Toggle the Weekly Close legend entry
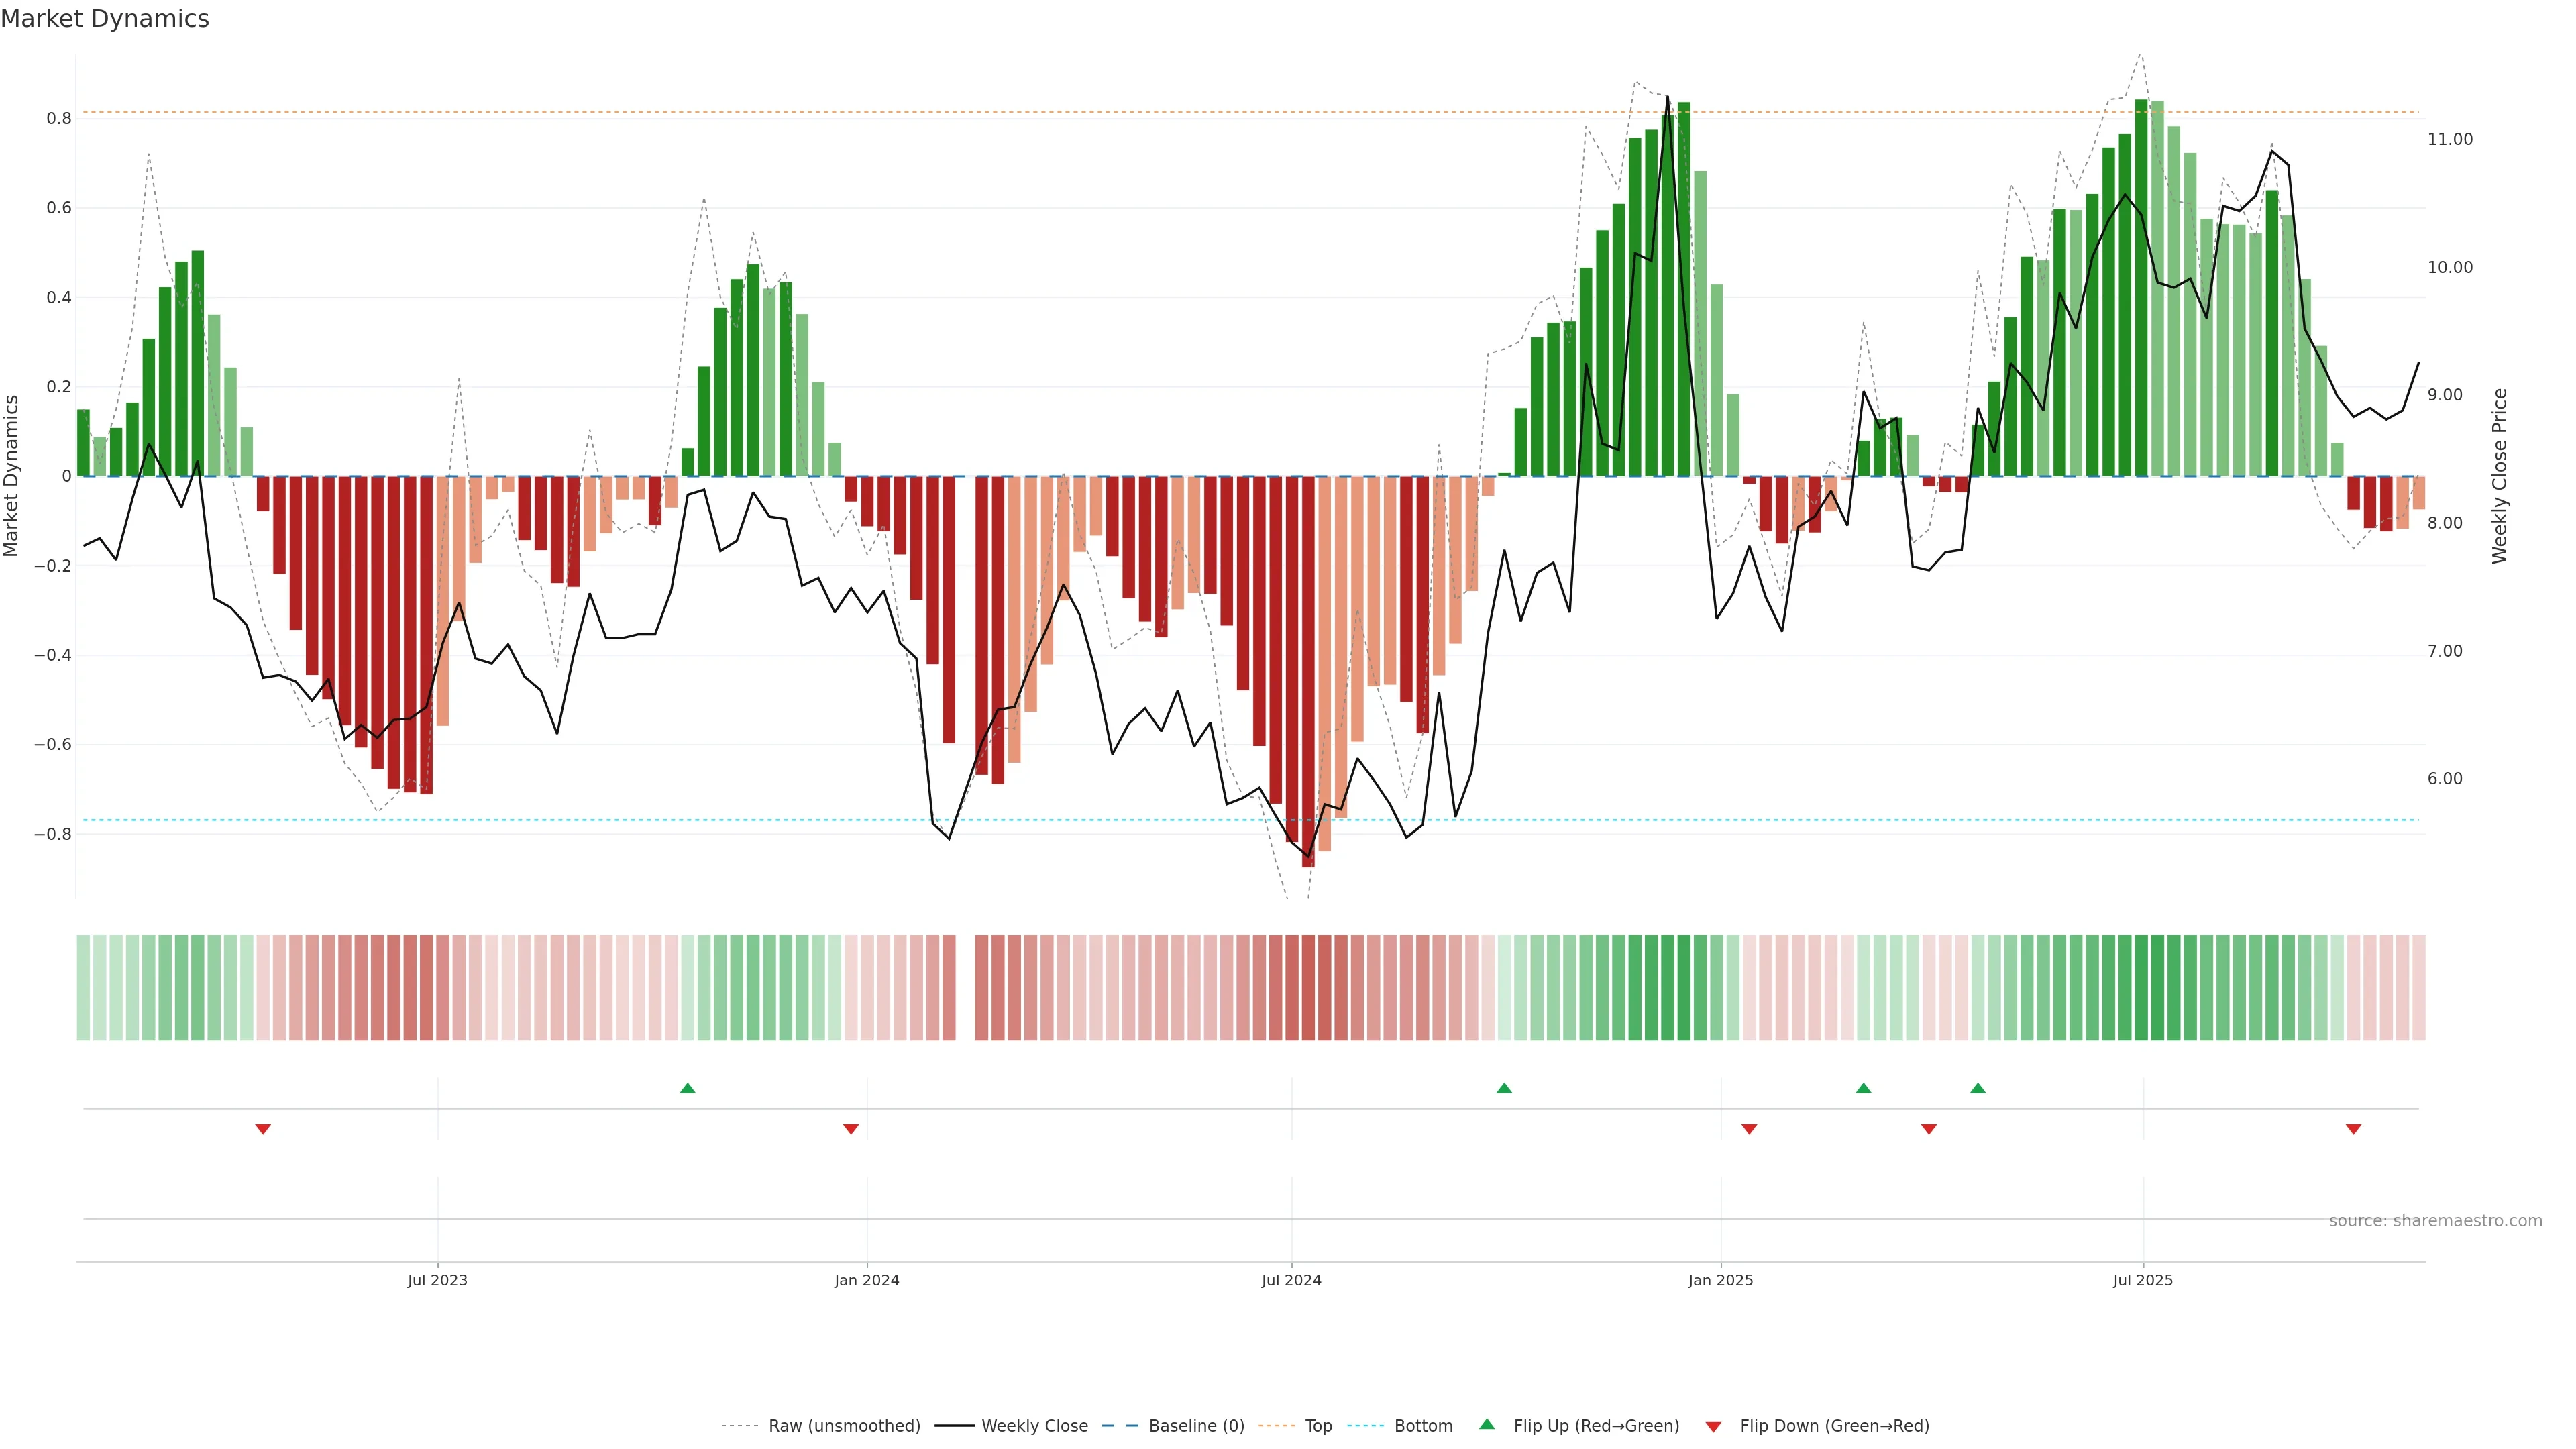Image resolution: width=2576 pixels, height=1449 pixels. pyautogui.click(x=1034, y=1425)
